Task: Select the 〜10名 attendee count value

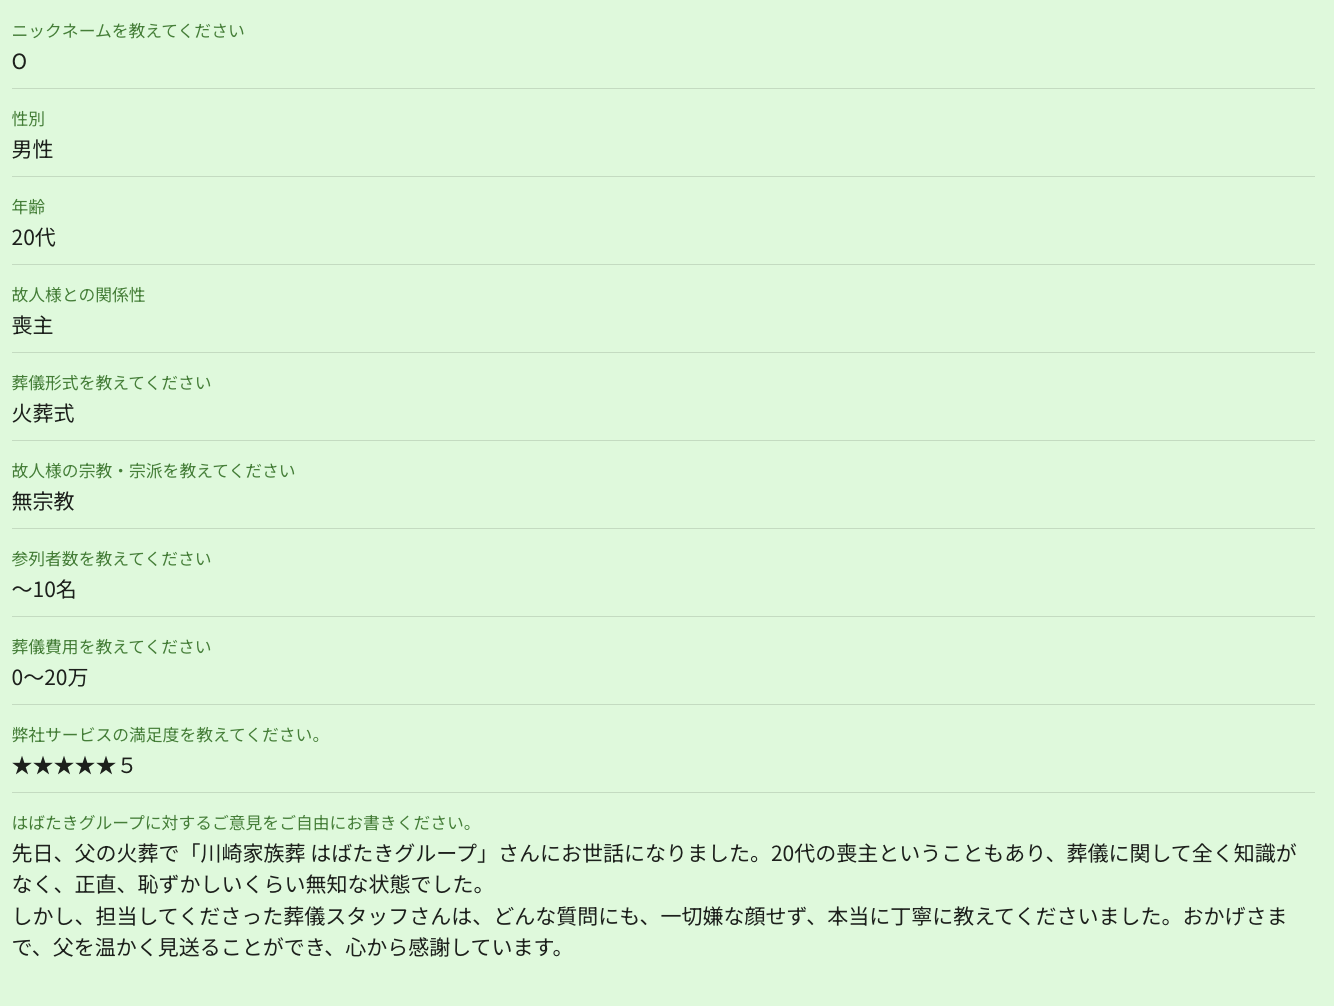Action: click(x=44, y=590)
